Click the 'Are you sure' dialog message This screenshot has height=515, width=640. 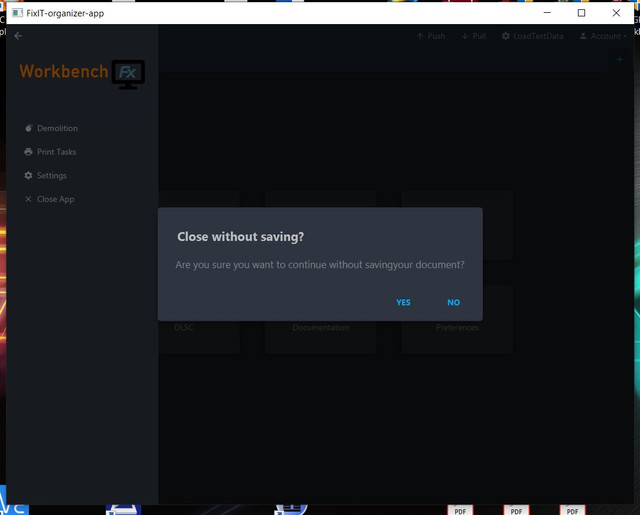point(320,265)
